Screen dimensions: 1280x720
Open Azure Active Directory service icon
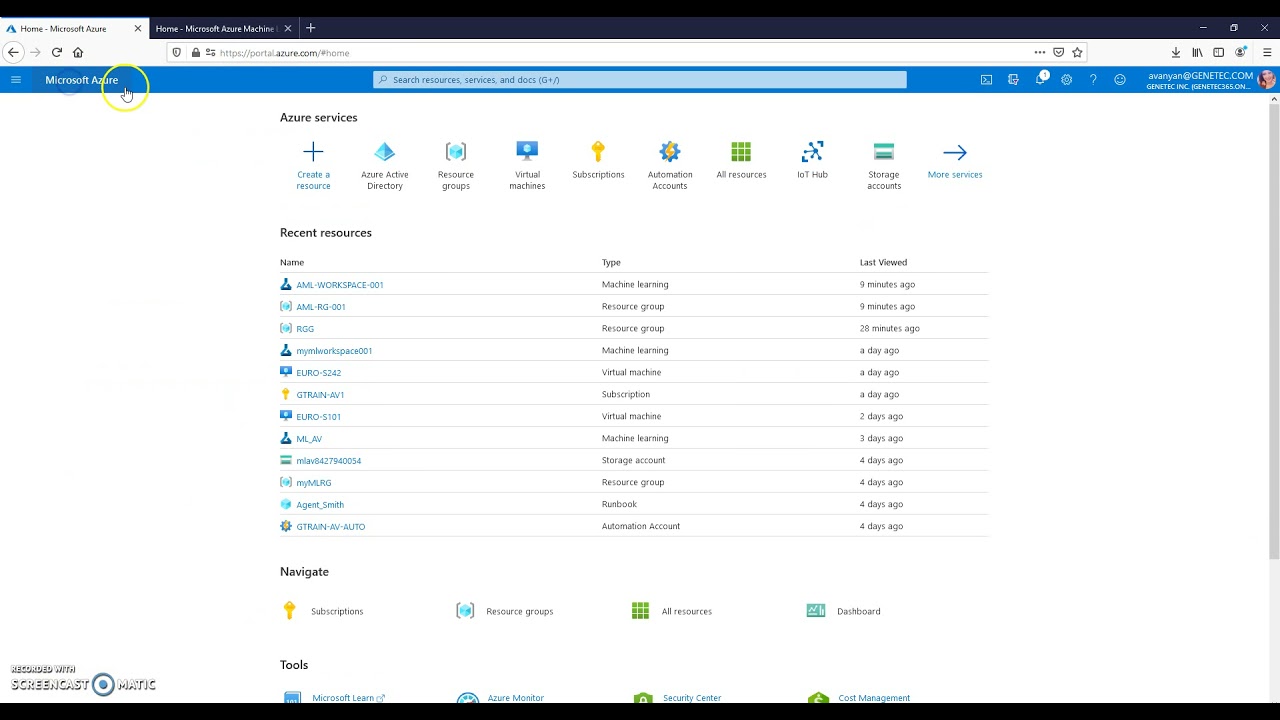click(385, 152)
